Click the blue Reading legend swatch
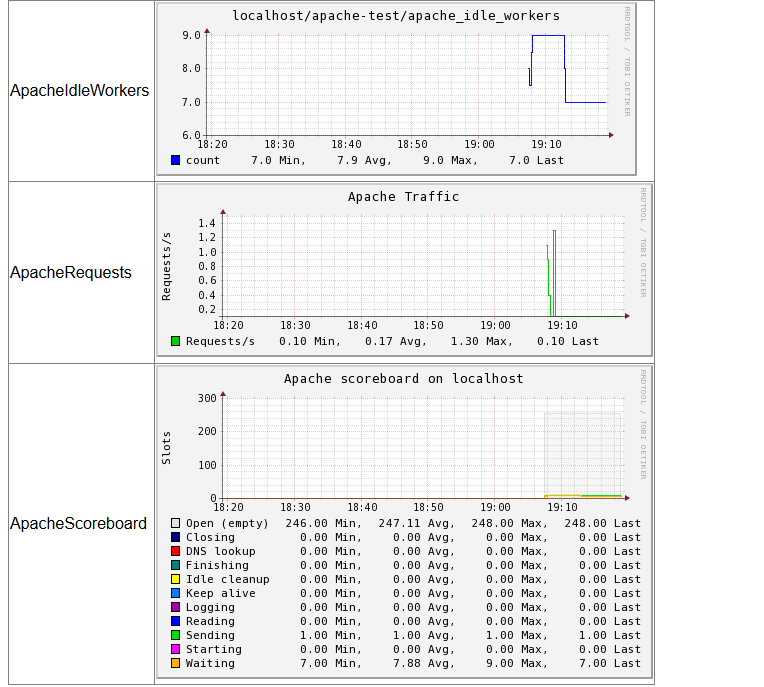 tap(175, 621)
